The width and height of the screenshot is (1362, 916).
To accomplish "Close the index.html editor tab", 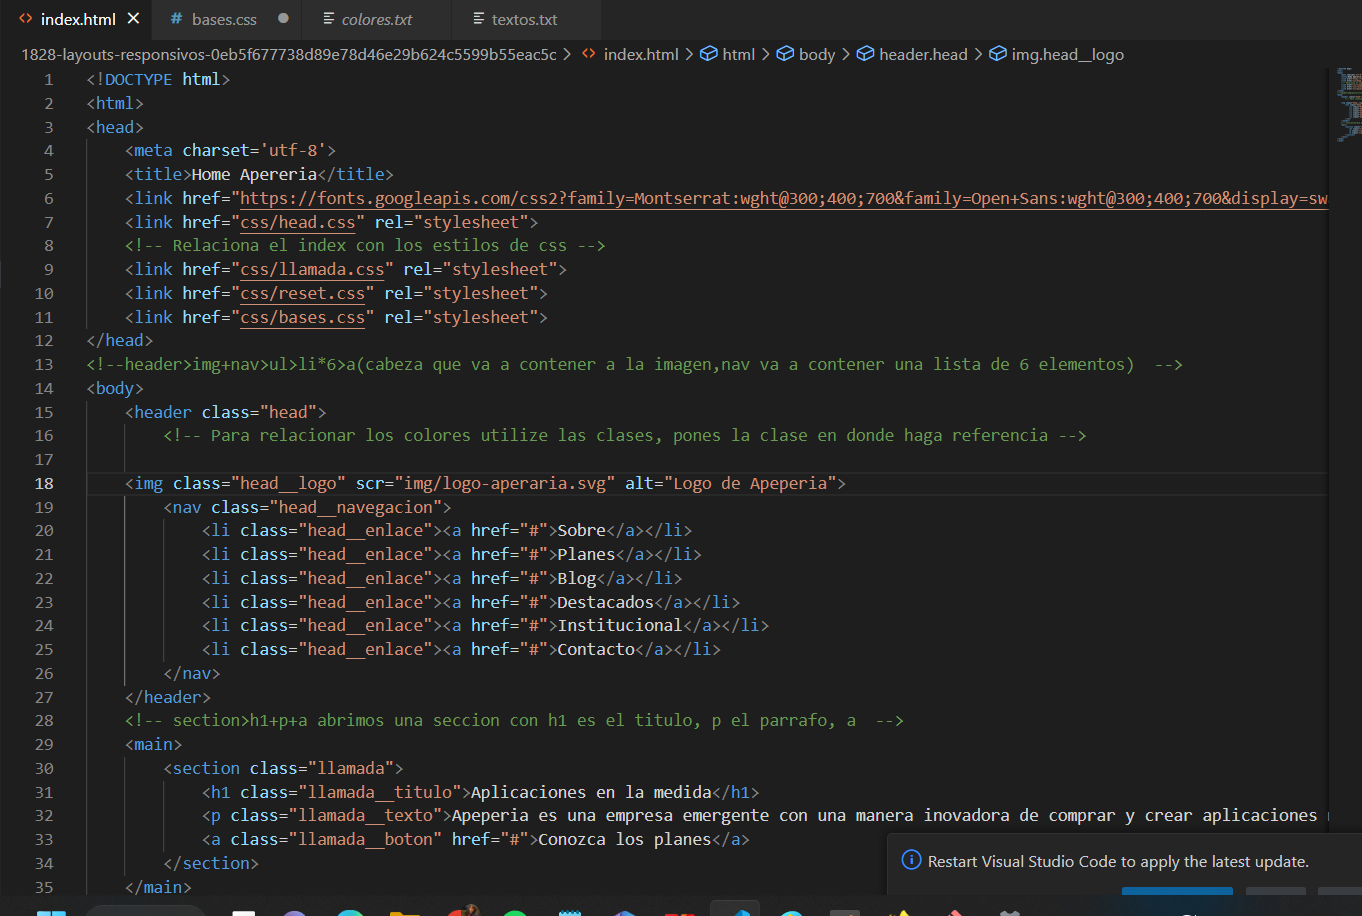I will click(x=133, y=19).
